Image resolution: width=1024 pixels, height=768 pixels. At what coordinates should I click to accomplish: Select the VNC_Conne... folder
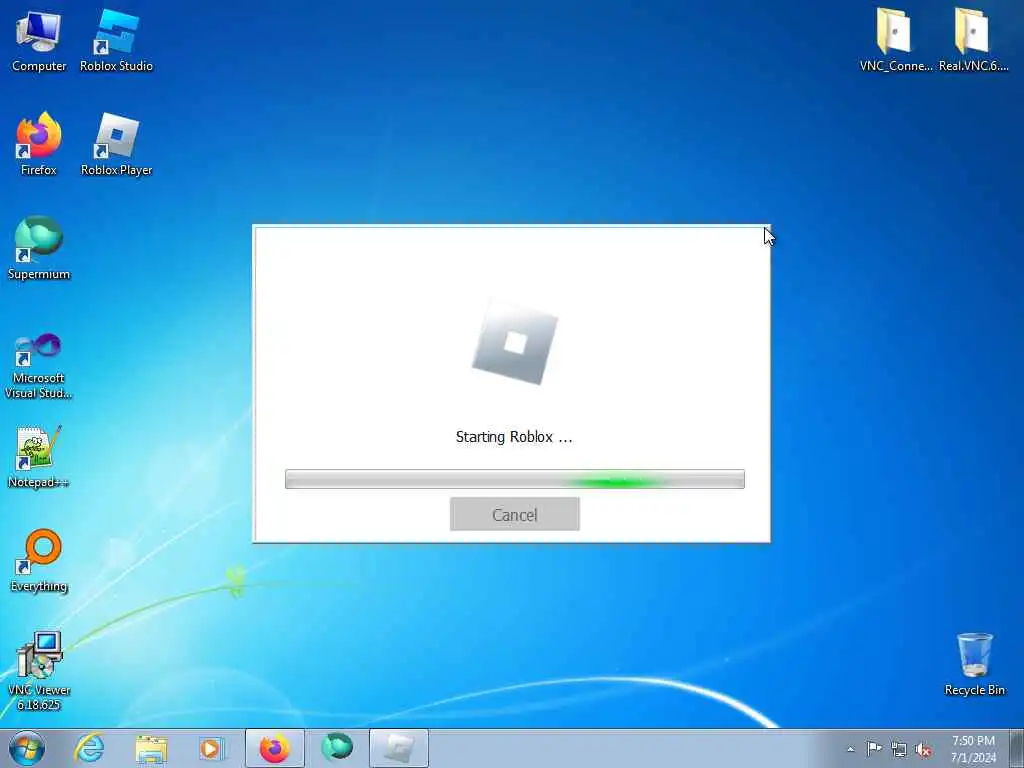click(x=895, y=40)
